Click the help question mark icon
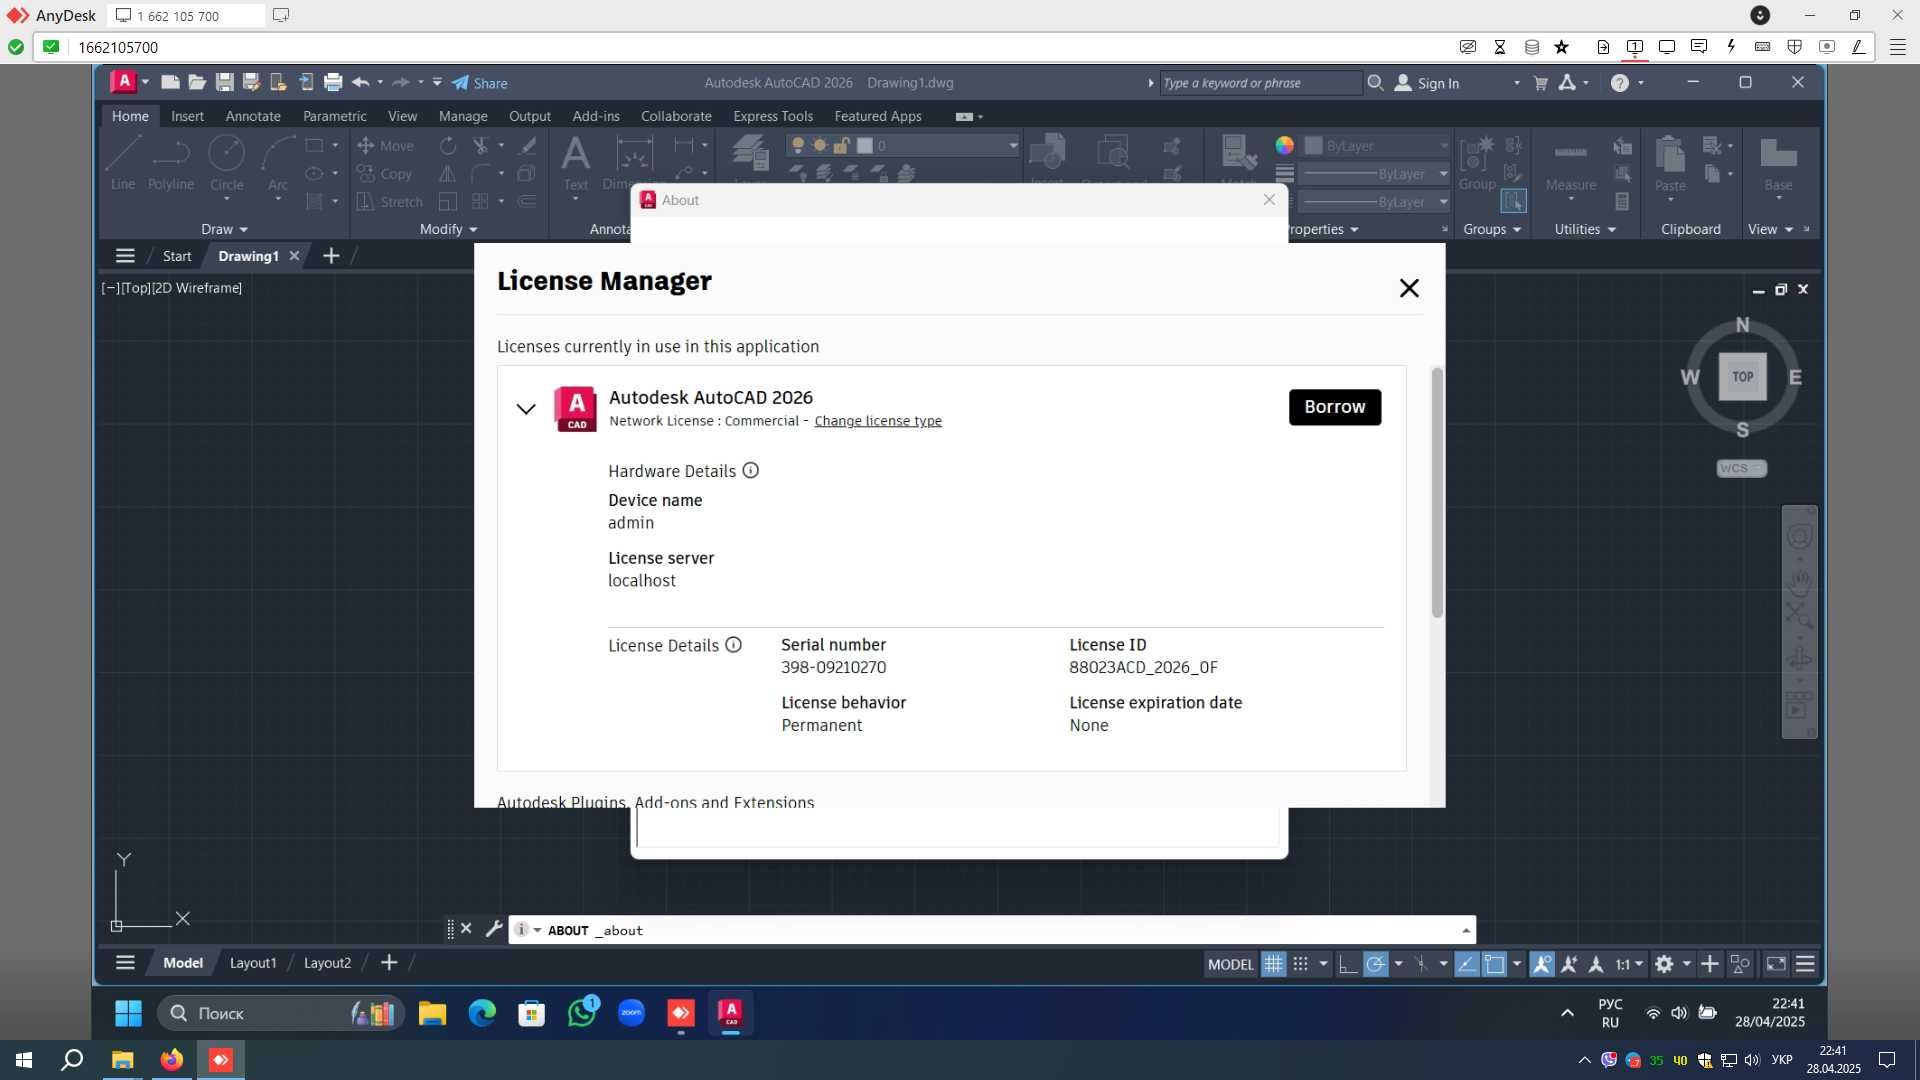The image size is (1920, 1080). [x=1620, y=83]
